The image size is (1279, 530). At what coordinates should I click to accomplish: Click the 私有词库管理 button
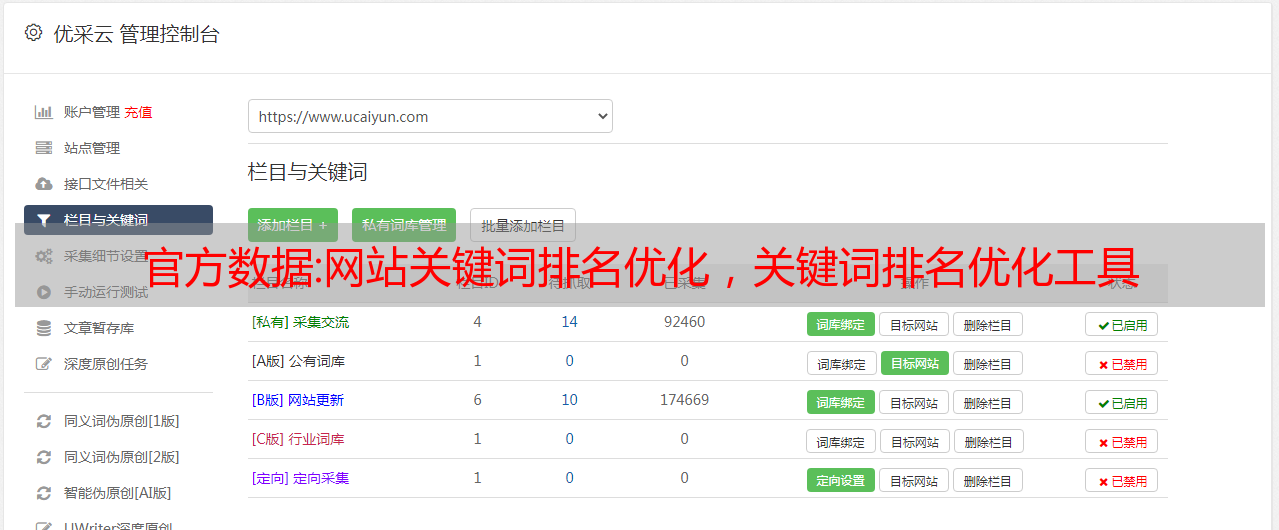[404, 225]
